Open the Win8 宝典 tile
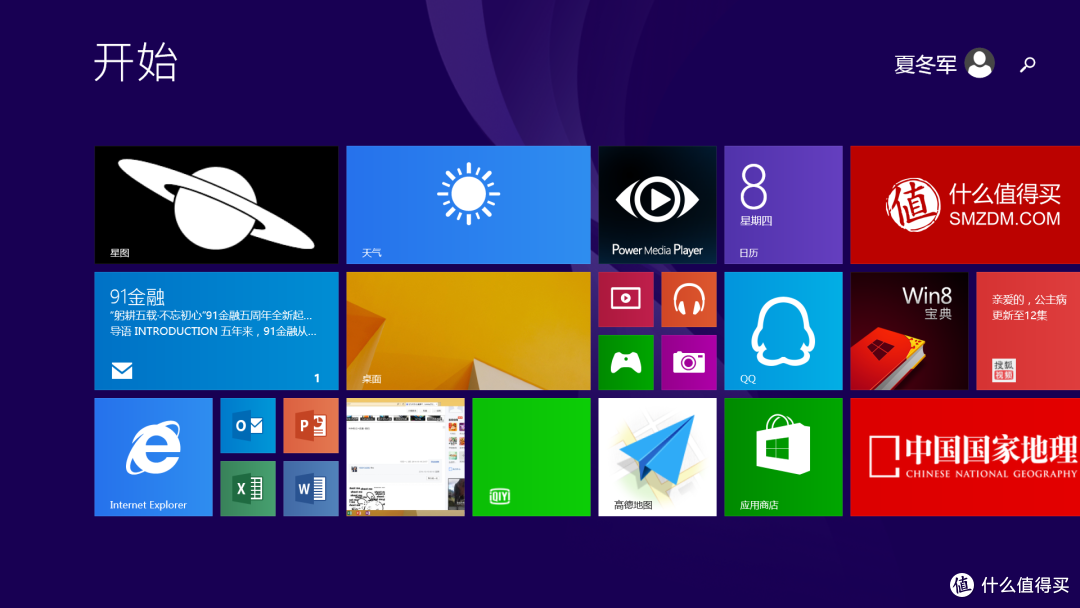1080x608 pixels. point(909,331)
